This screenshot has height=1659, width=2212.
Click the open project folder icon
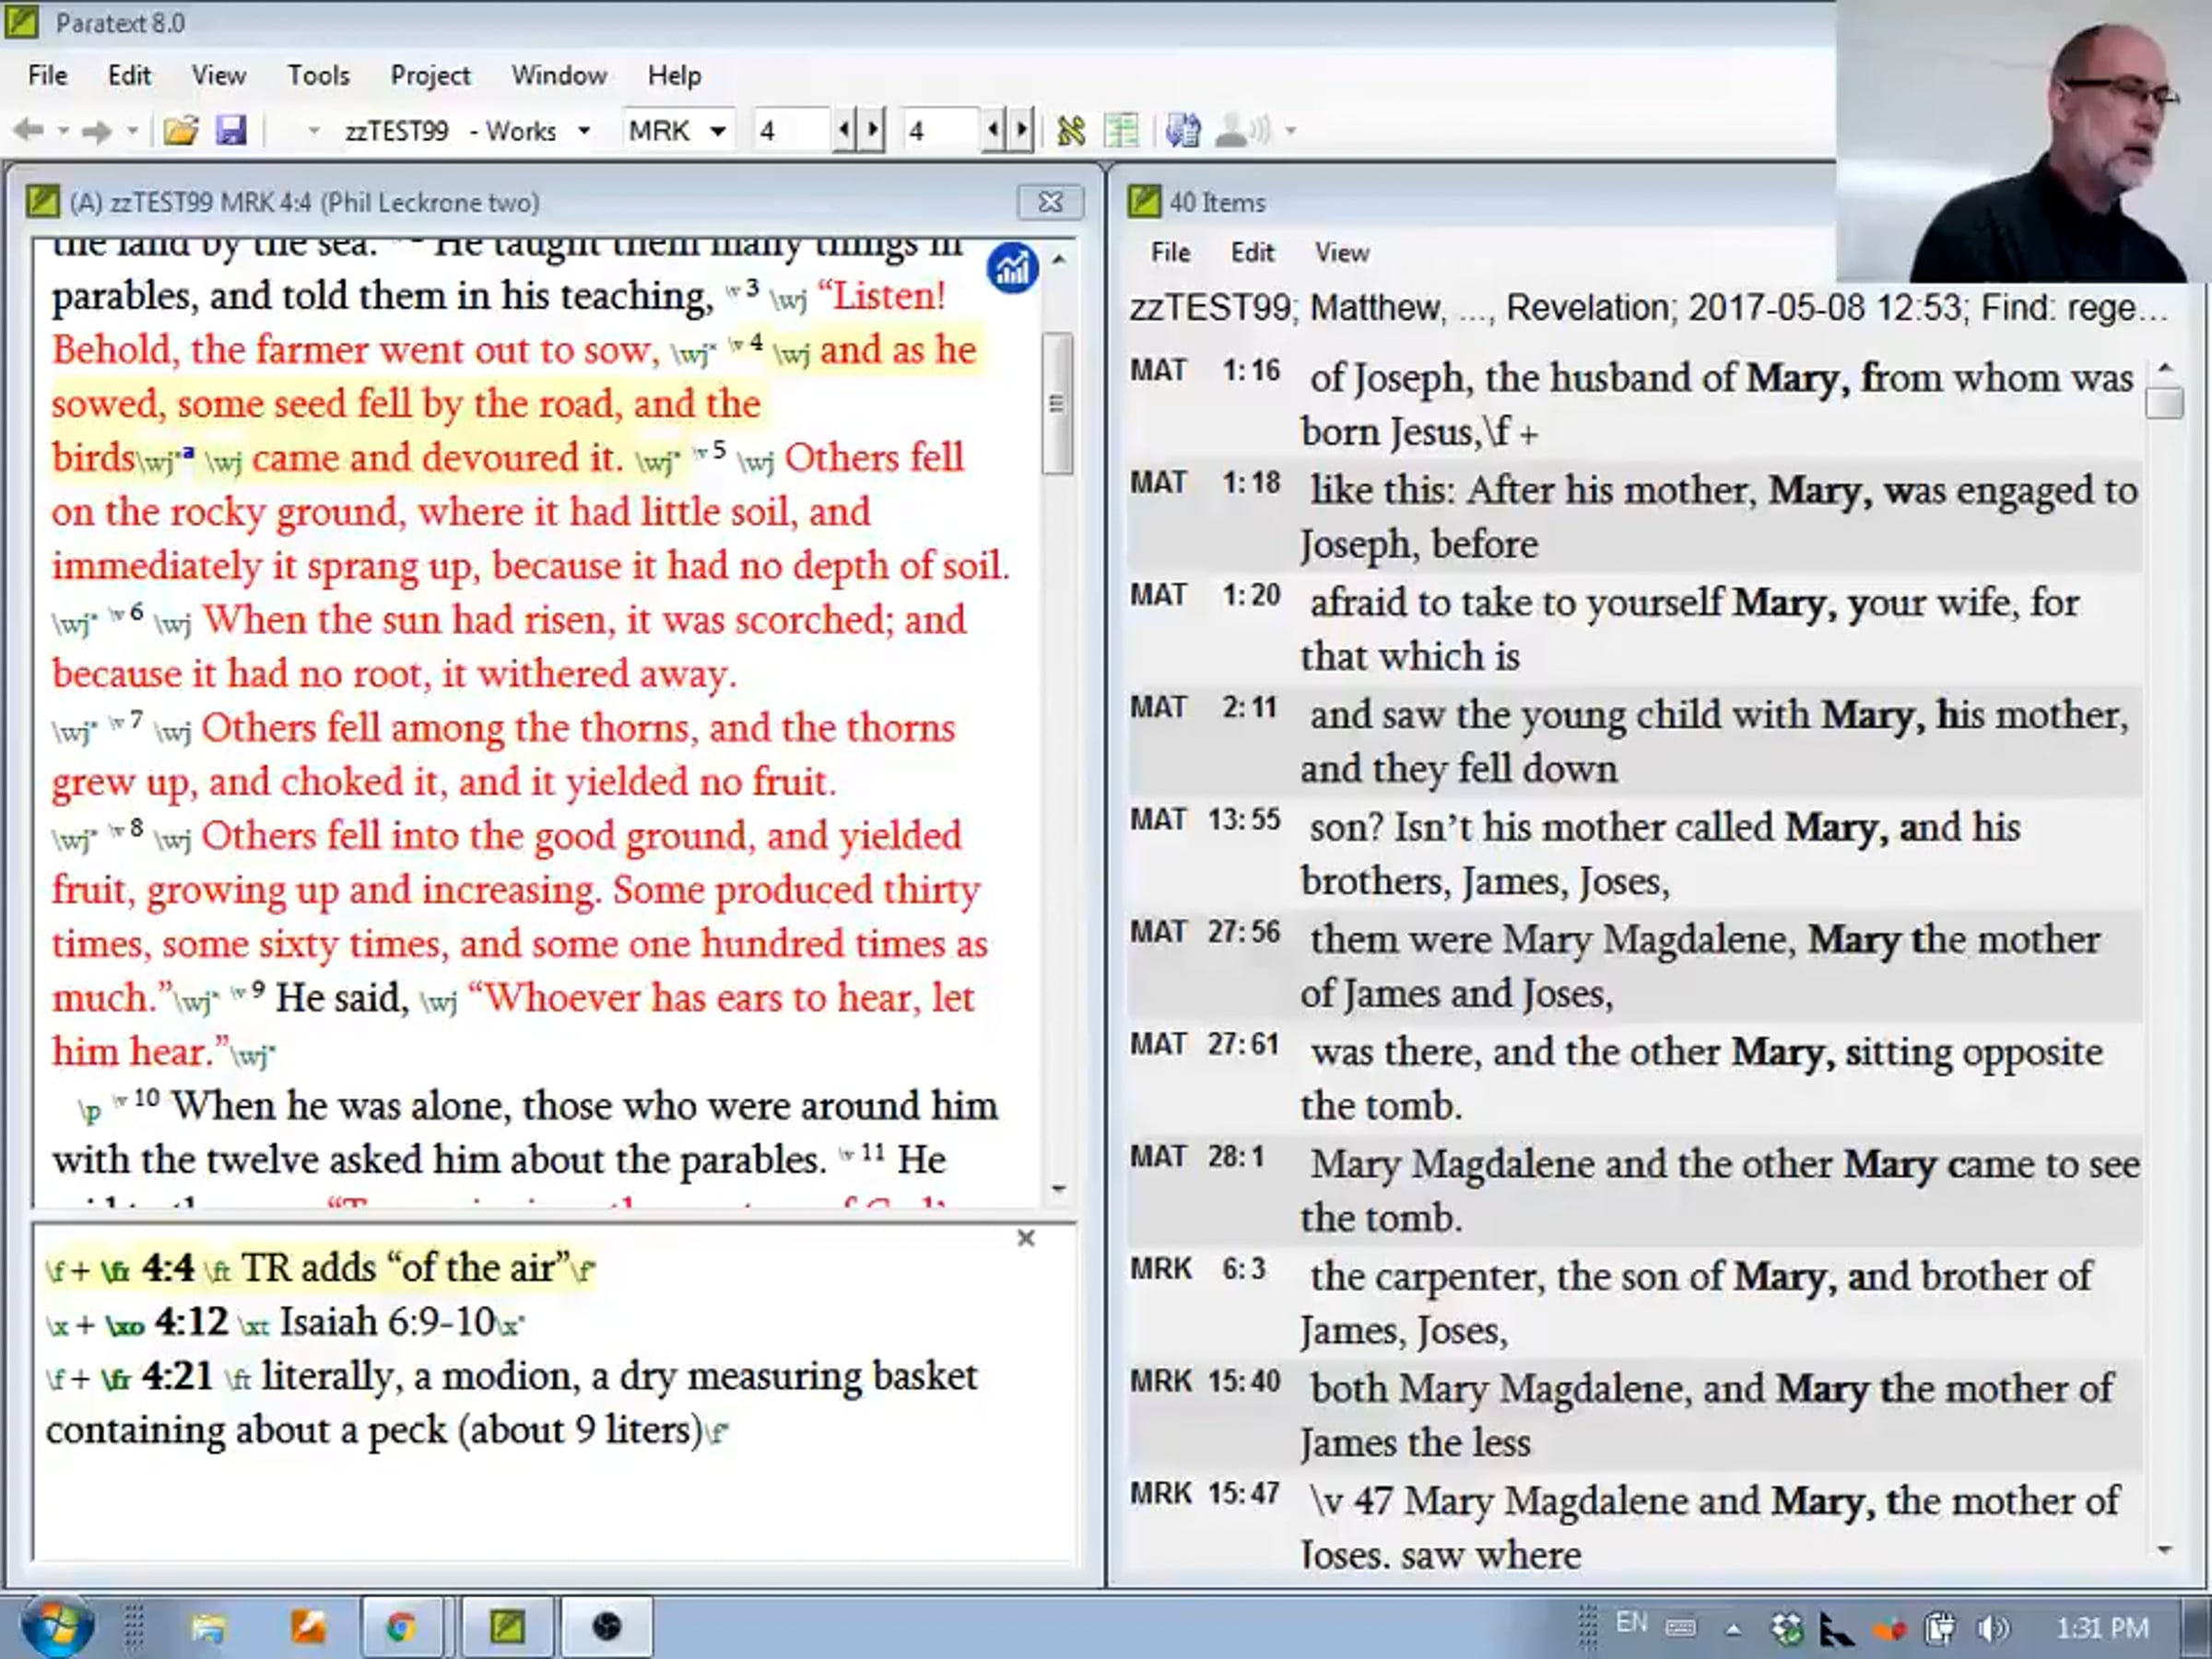coord(180,131)
